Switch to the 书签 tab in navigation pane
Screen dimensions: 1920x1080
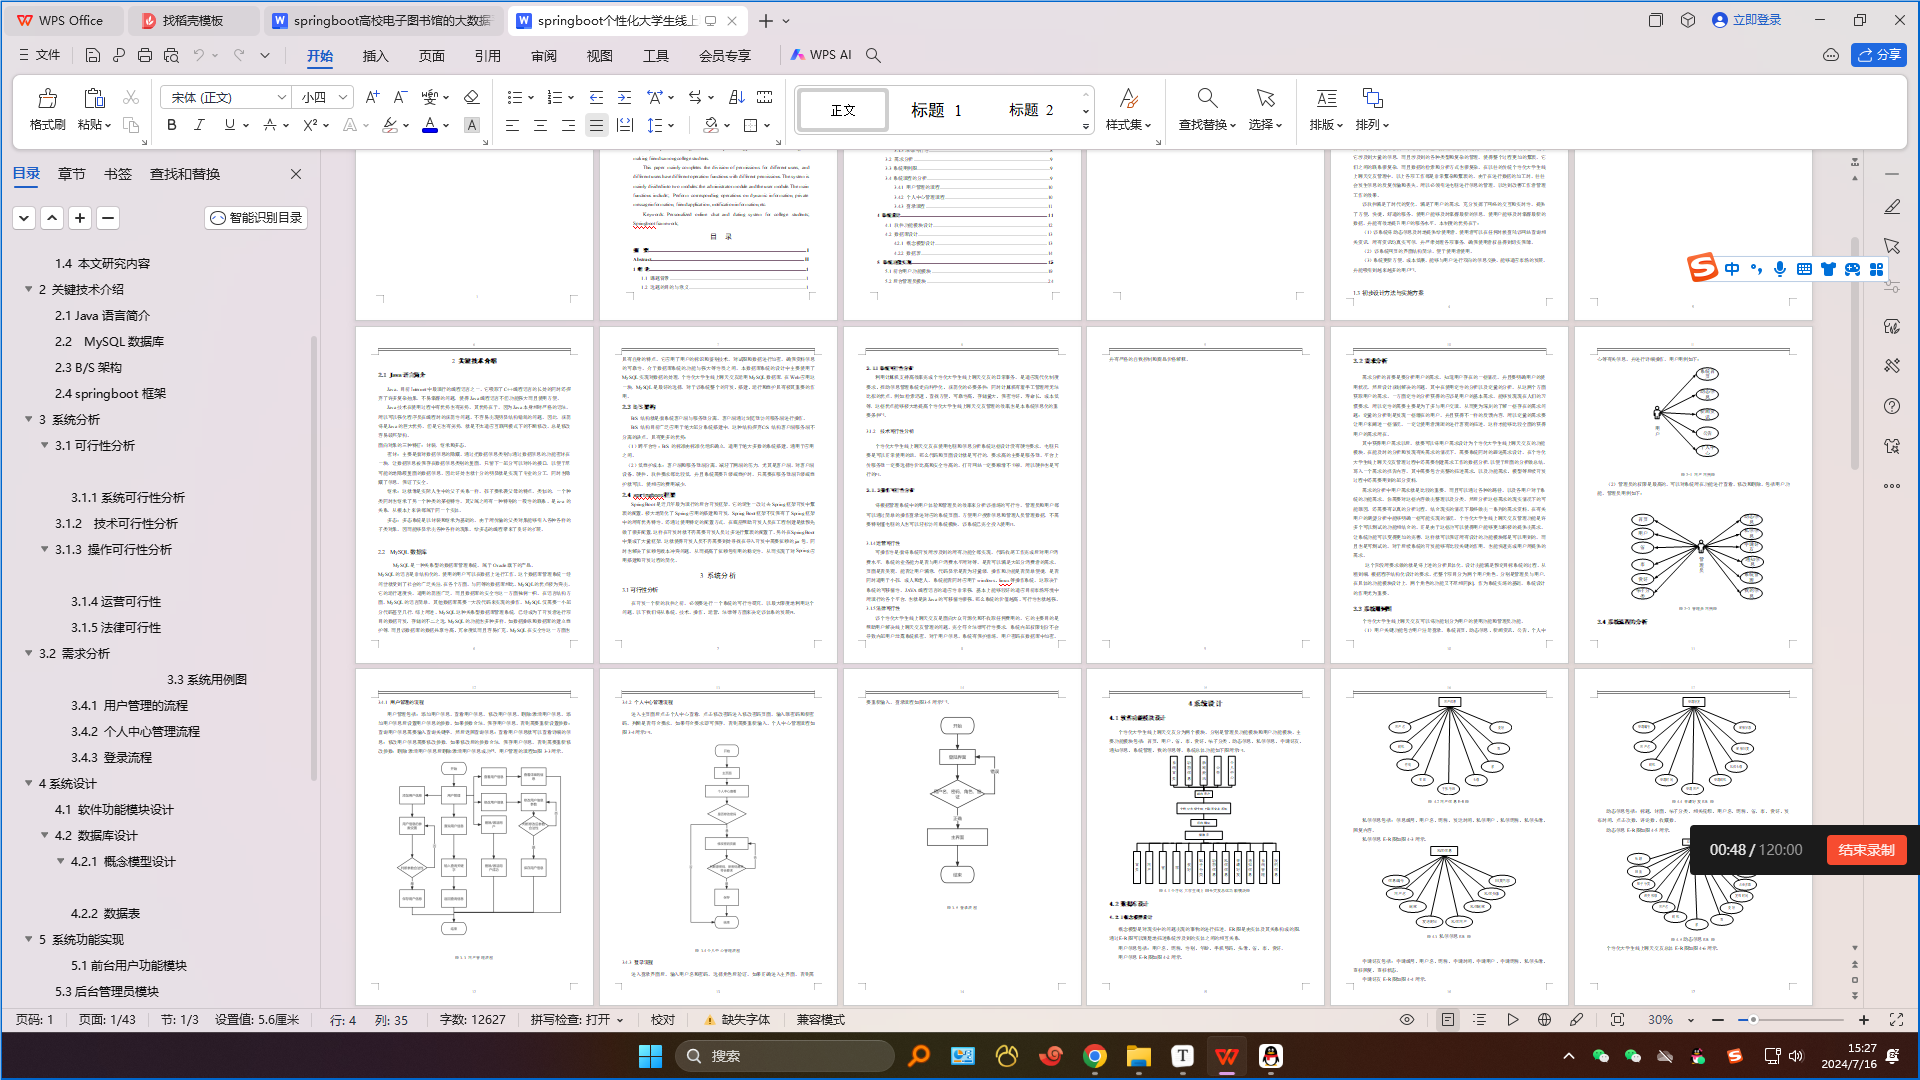[118, 174]
